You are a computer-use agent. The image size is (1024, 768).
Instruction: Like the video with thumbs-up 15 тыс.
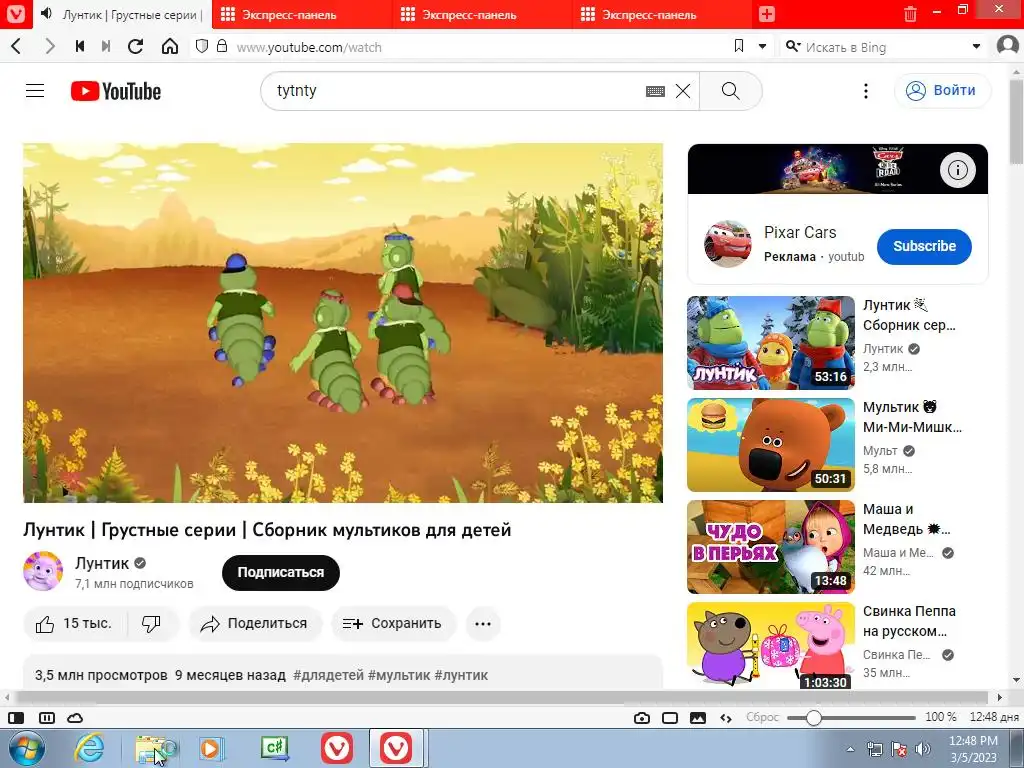(x=75, y=624)
